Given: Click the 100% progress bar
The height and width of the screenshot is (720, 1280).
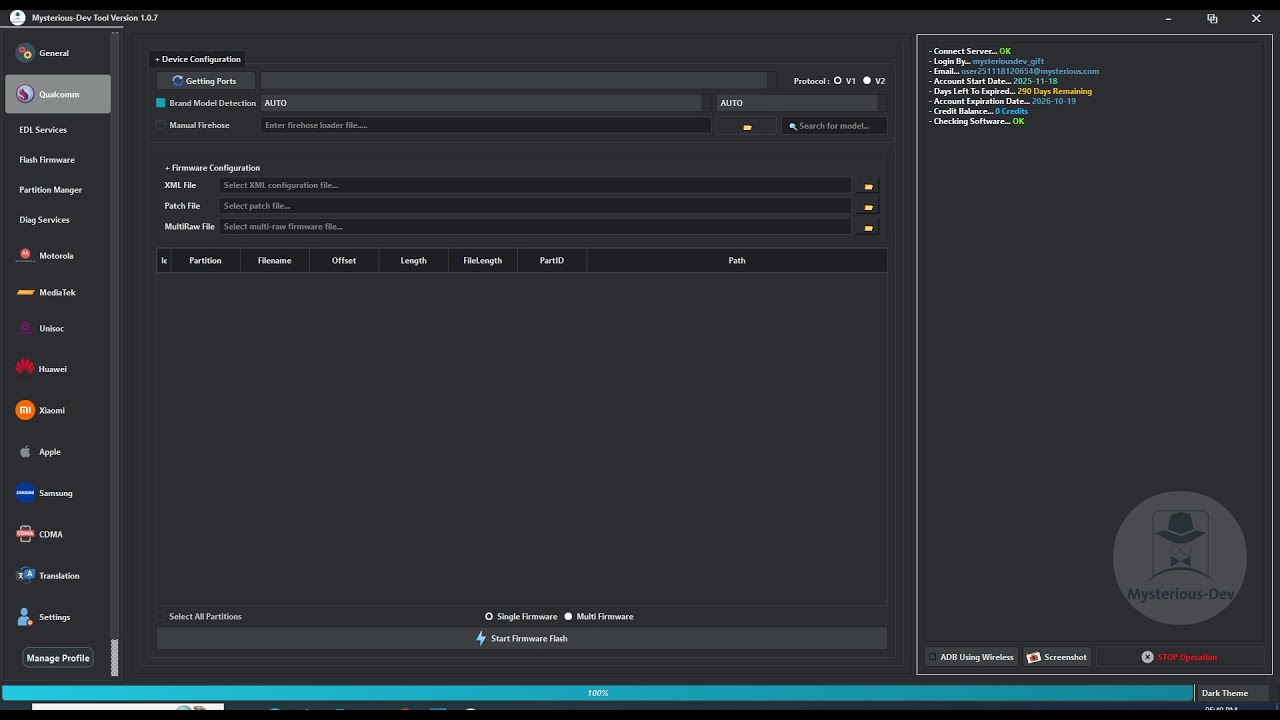Looking at the screenshot, I should click(598, 693).
